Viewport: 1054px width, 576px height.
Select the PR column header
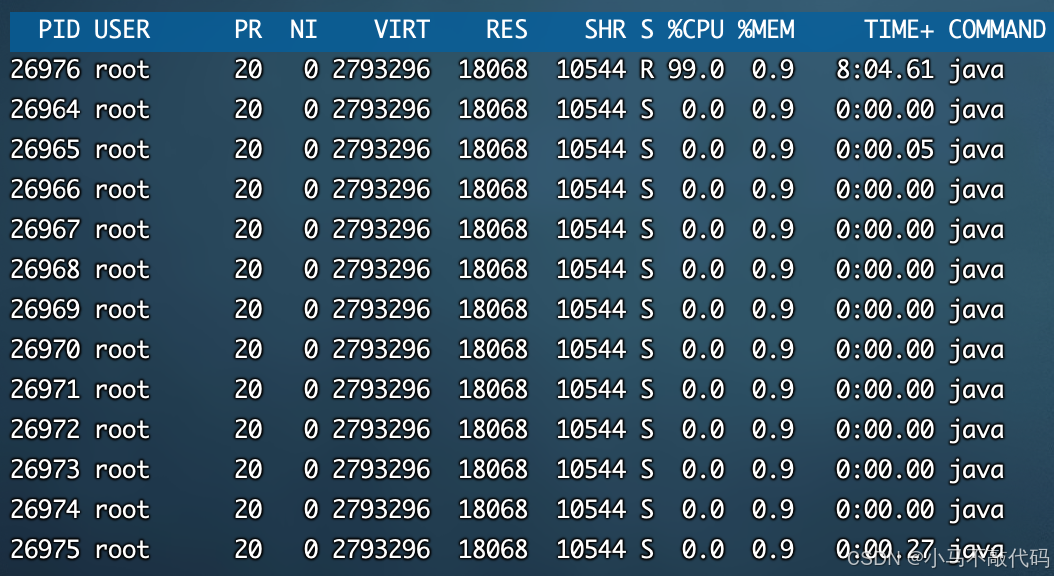(x=248, y=30)
